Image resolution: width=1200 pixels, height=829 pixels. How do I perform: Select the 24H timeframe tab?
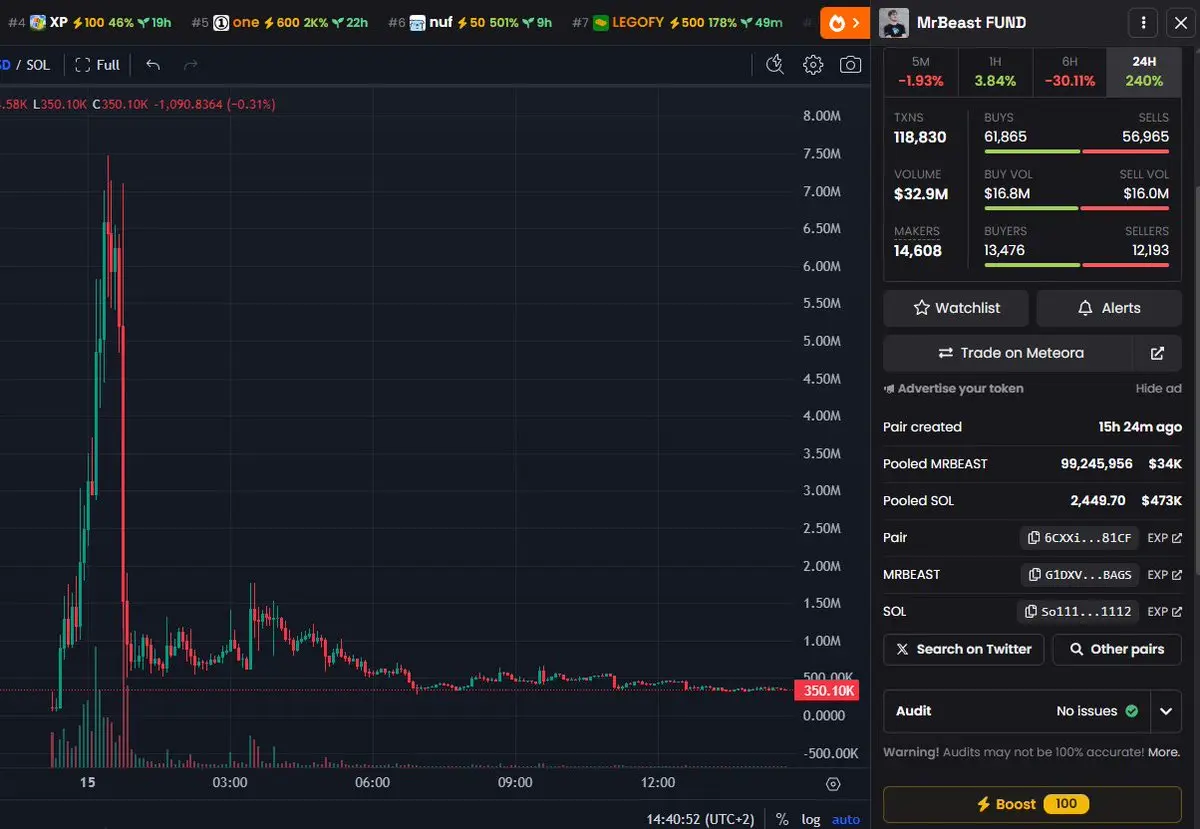coord(1144,71)
